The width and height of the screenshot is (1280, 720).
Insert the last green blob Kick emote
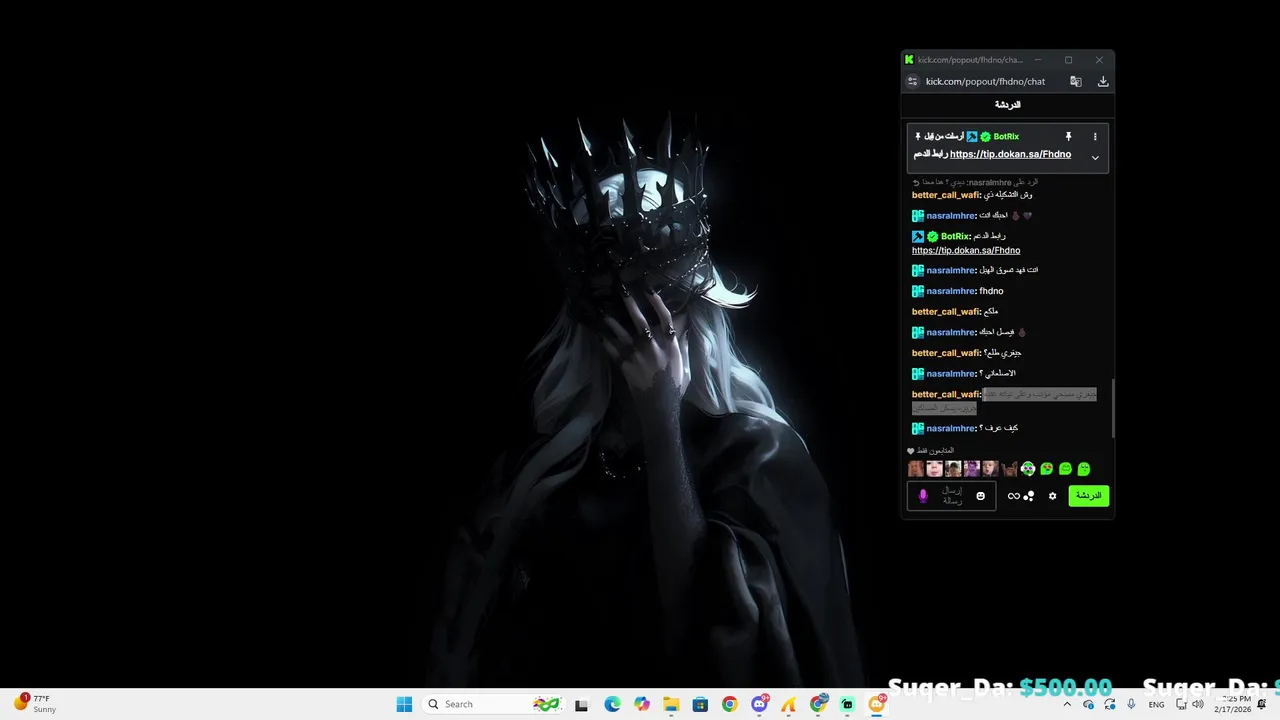tap(1084, 469)
